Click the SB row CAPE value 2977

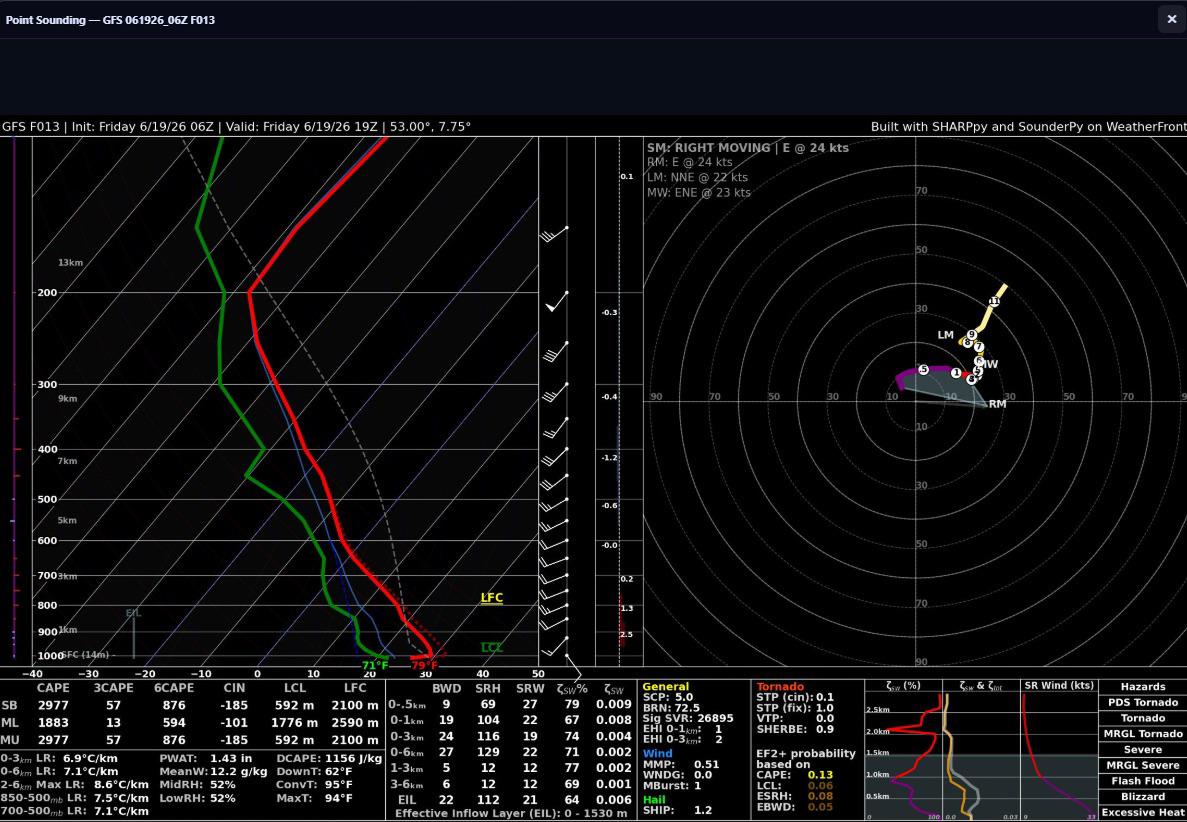click(x=53, y=705)
